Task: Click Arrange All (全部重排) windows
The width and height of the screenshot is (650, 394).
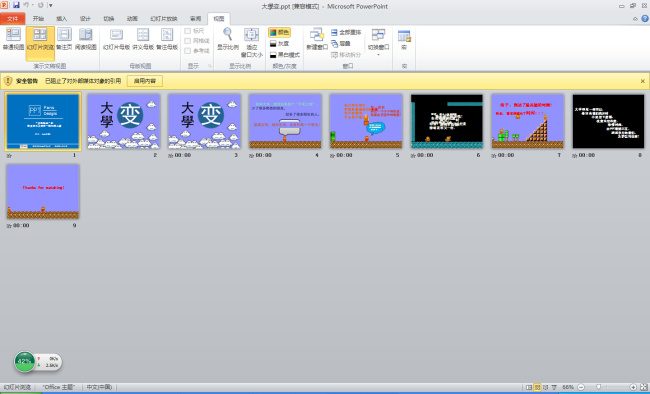Action: pos(346,32)
